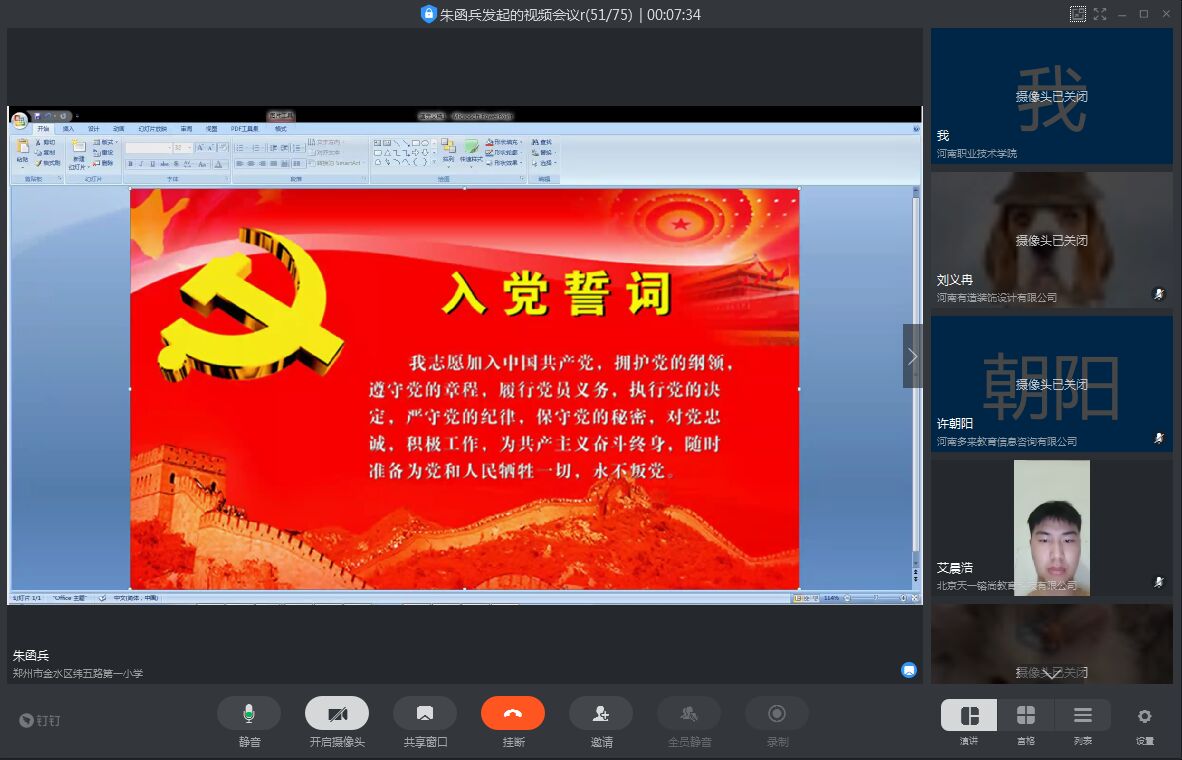Start recording with the 录制 button
Screen dimensions: 1182x760
pyautogui.click(x=777, y=713)
